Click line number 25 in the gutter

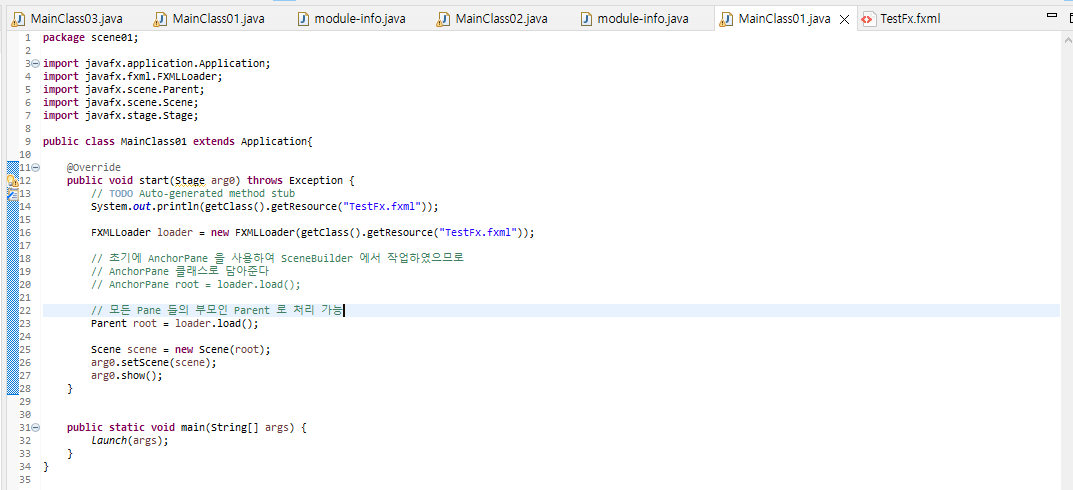(25, 350)
